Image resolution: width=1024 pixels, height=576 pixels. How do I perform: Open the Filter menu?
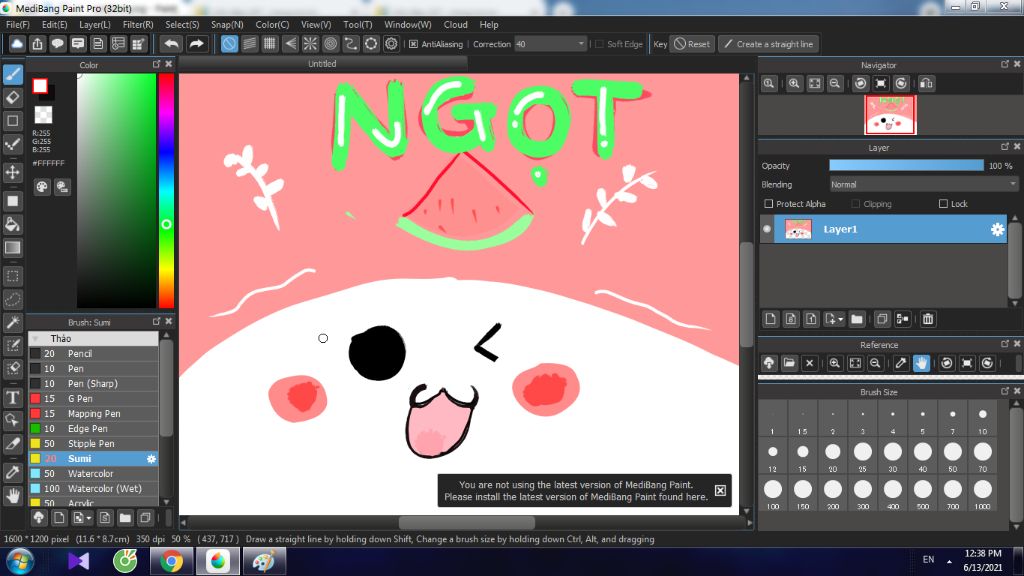pos(138,25)
